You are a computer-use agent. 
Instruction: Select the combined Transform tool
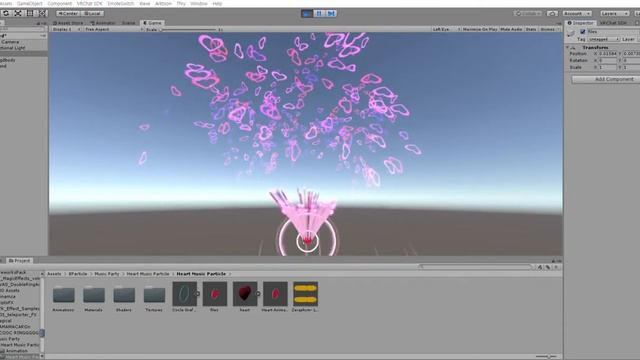[x=42, y=13]
